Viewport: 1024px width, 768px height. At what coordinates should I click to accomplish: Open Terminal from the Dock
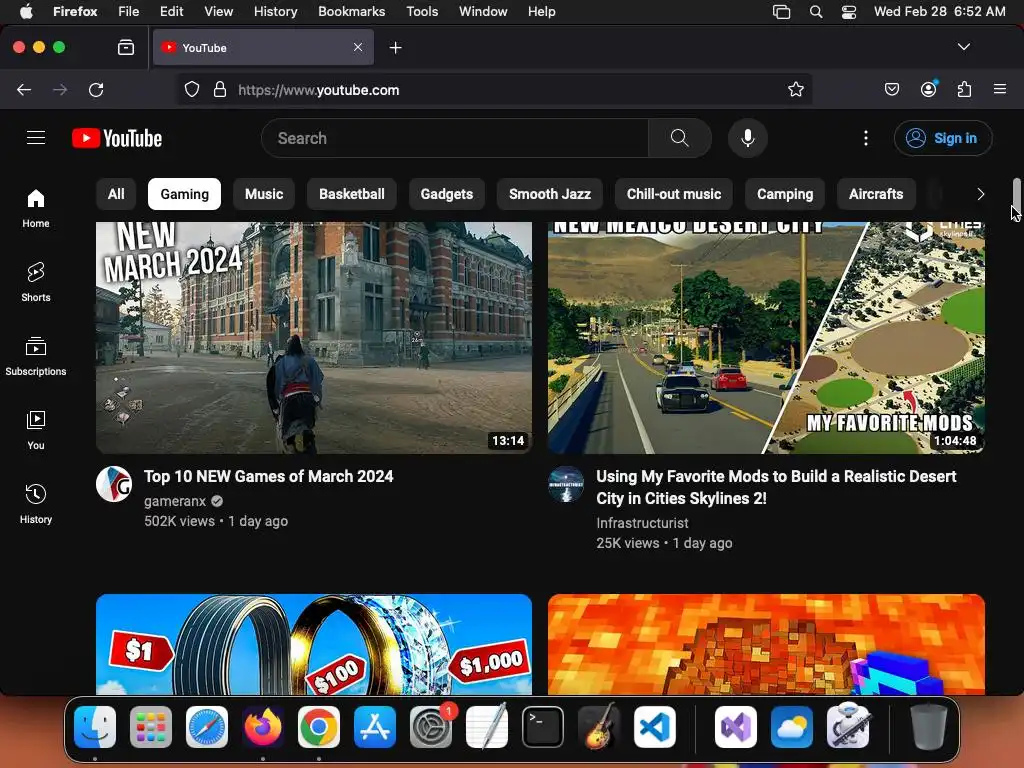543,727
